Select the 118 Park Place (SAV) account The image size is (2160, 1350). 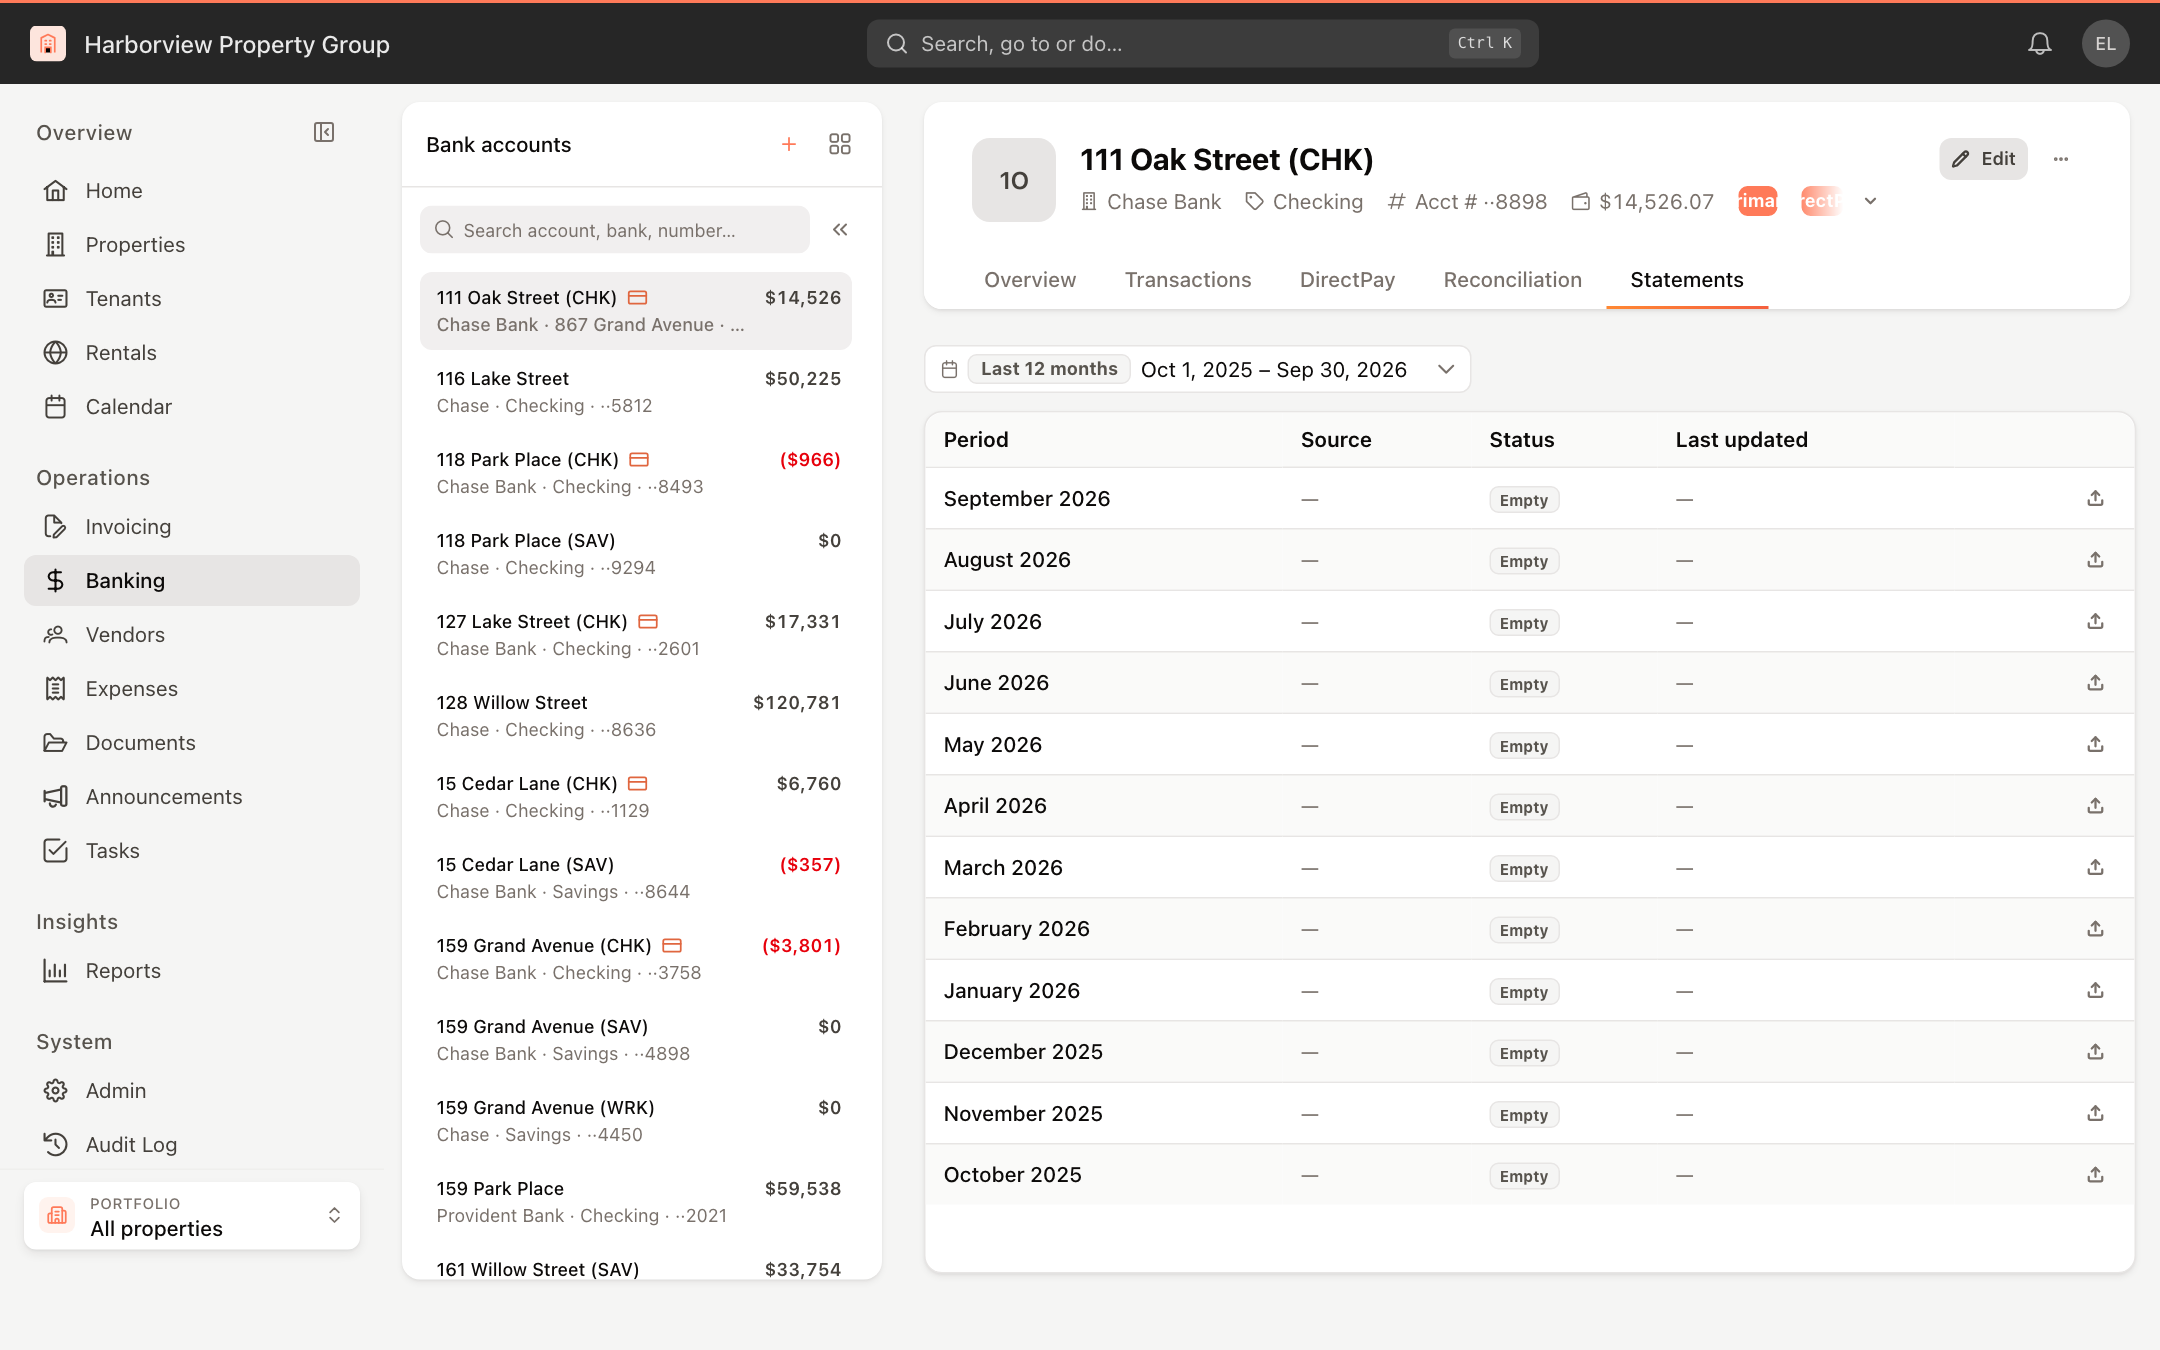636,554
